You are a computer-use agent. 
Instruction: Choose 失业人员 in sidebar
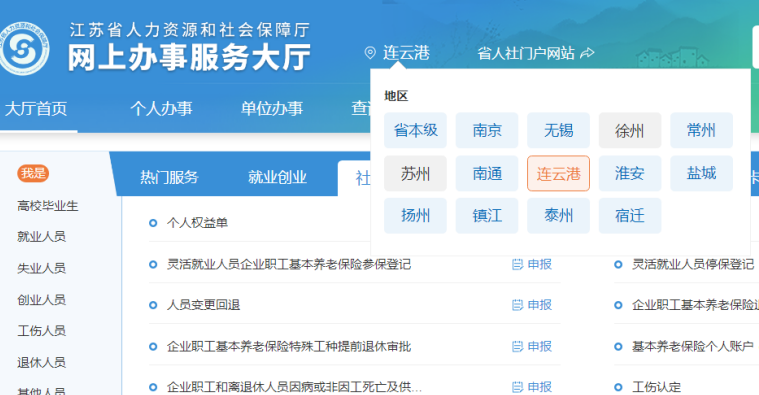(x=41, y=268)
